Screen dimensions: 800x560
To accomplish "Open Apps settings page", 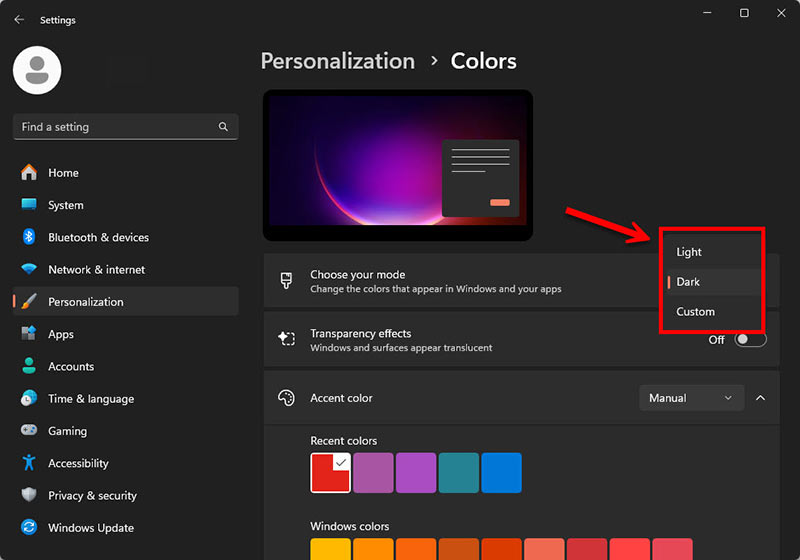I will click(126, 334).
